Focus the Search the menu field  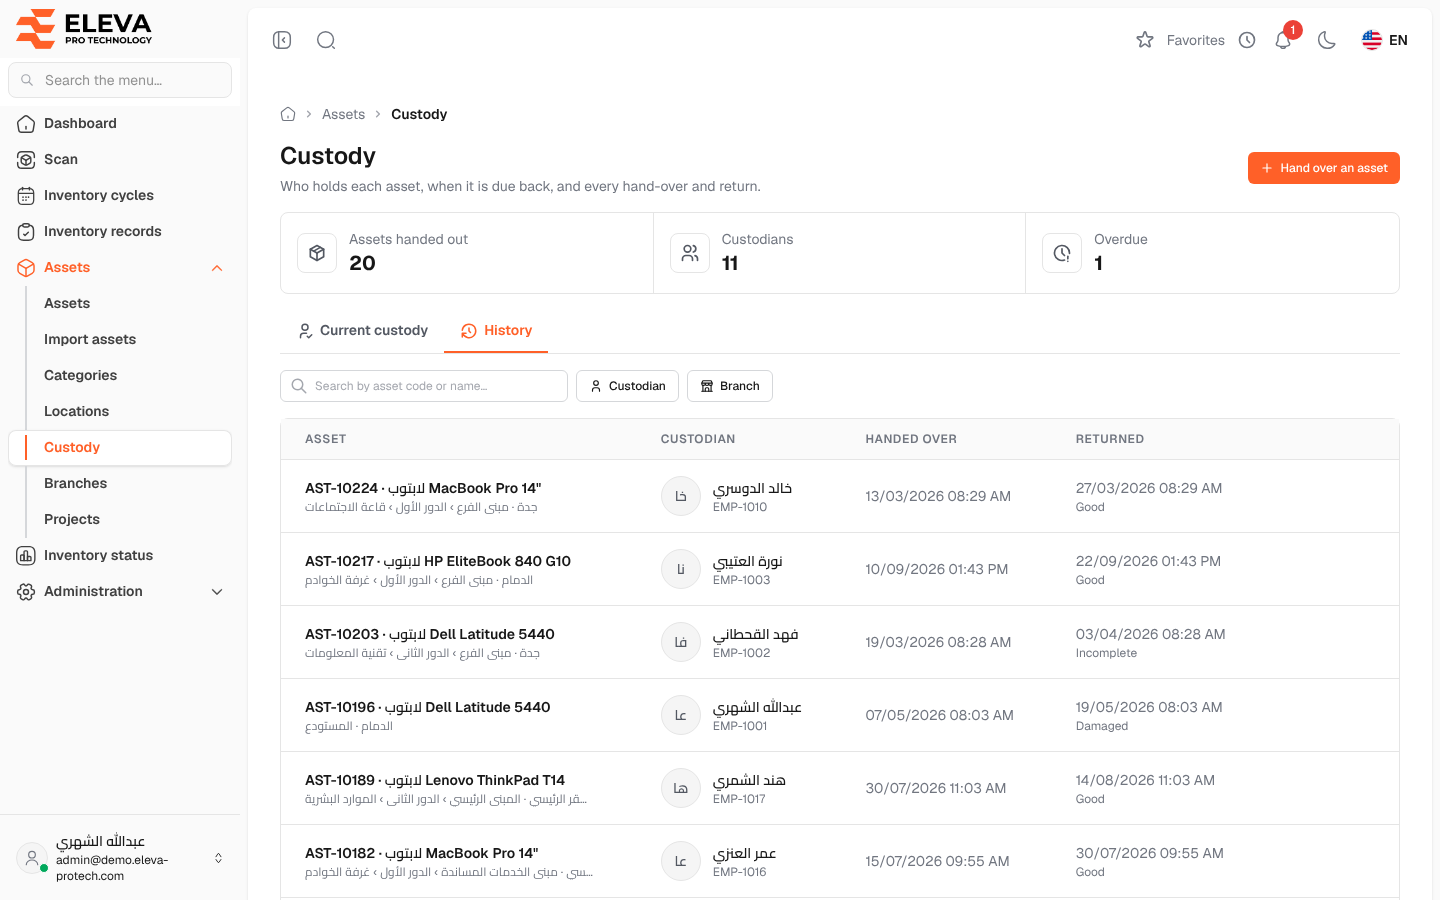pos(120,80)
